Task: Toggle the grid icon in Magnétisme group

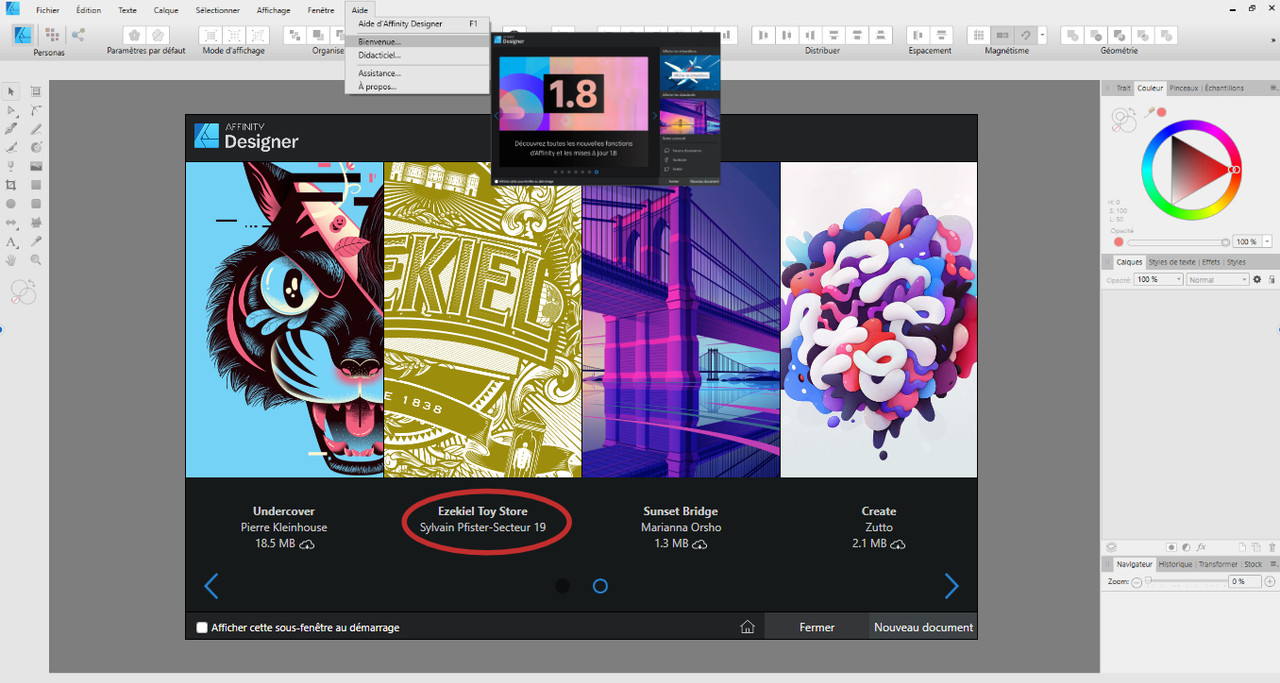Action: click(979, 35)
